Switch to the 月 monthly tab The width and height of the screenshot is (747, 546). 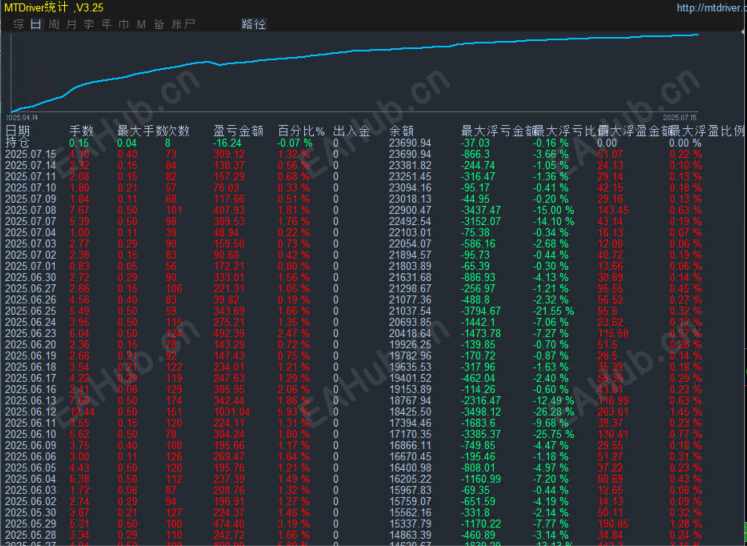[71, 24]
